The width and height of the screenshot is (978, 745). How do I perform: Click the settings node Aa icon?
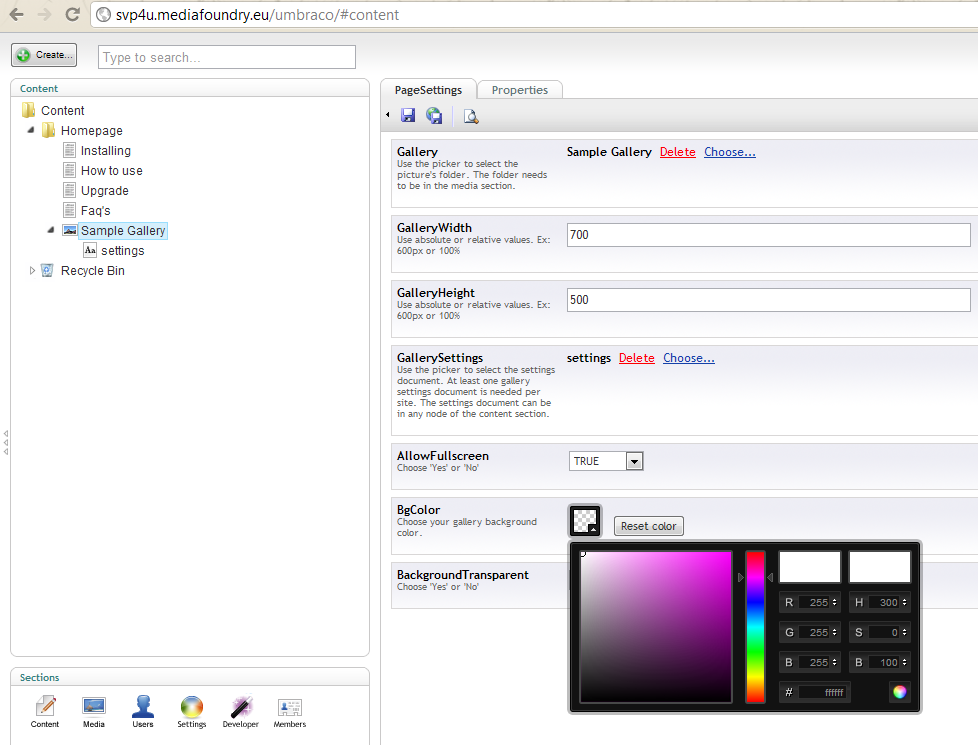click(x=90, y=250)
